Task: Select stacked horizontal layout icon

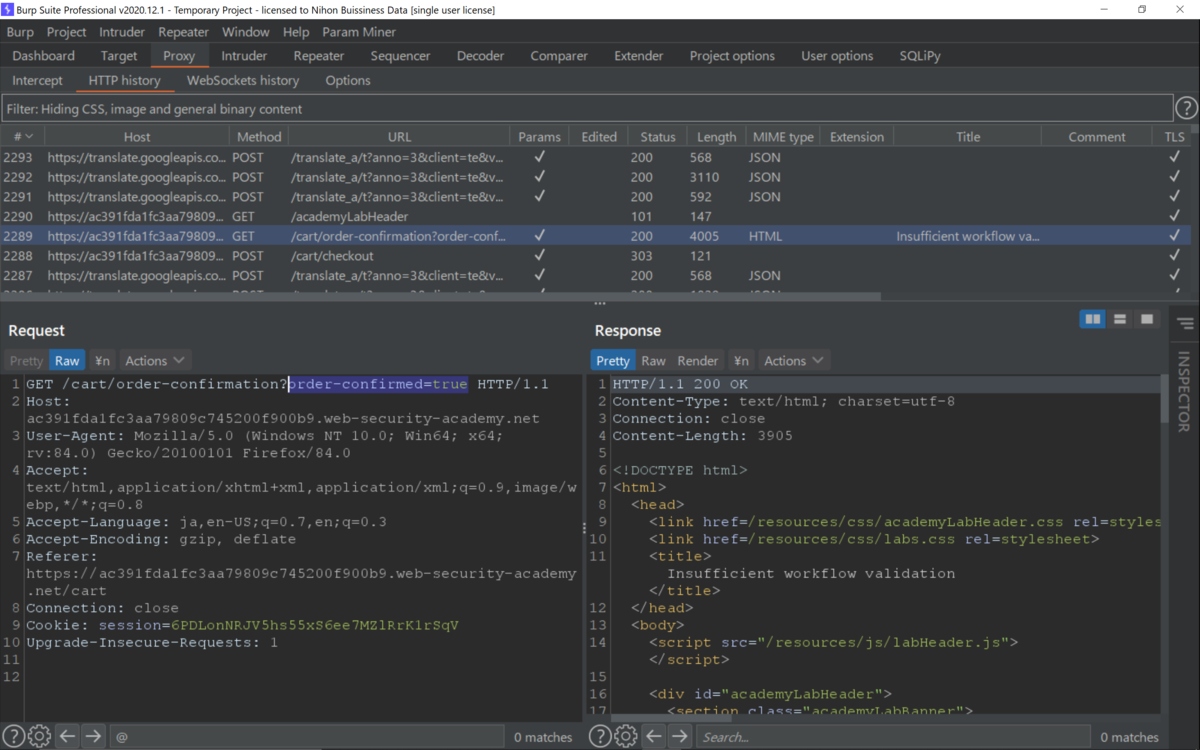Action: [1120, 319]
